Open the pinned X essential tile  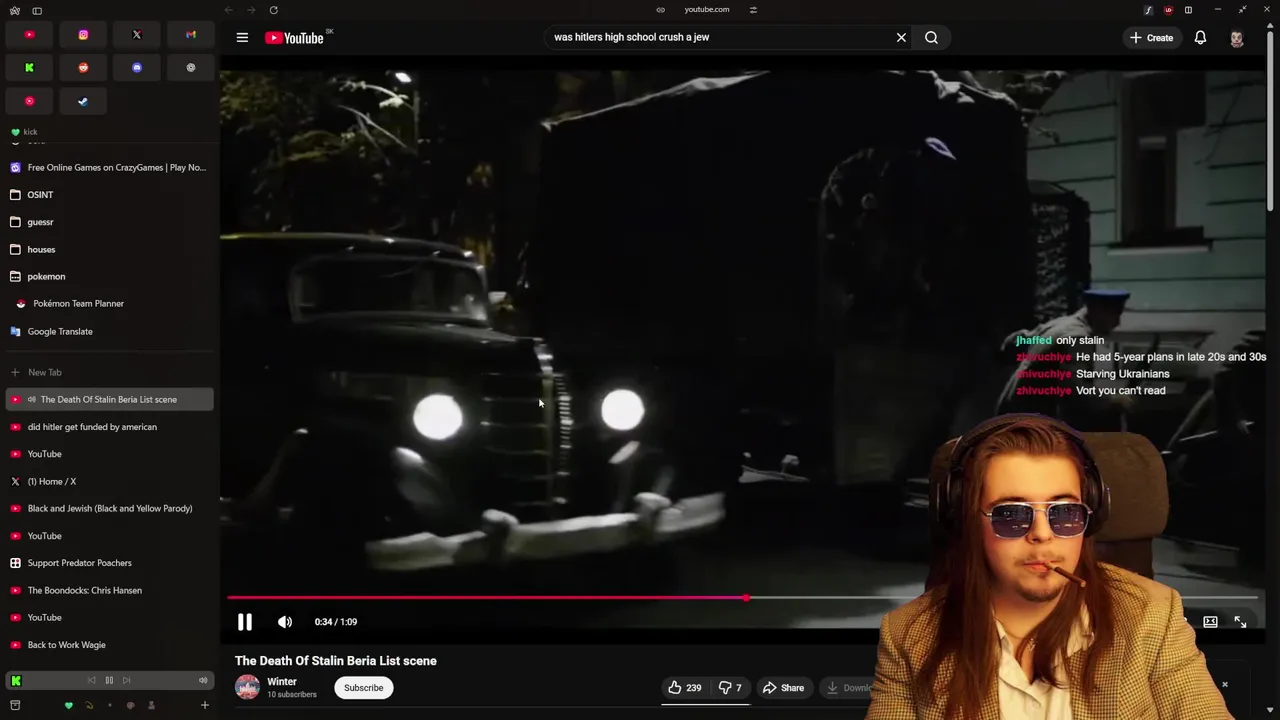(137, 35)
